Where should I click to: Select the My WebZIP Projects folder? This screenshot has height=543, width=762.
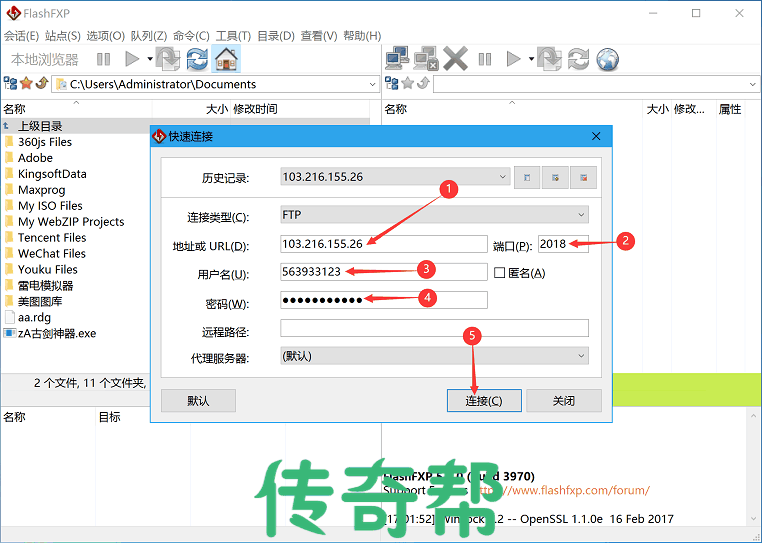click(x=71, y=222)
